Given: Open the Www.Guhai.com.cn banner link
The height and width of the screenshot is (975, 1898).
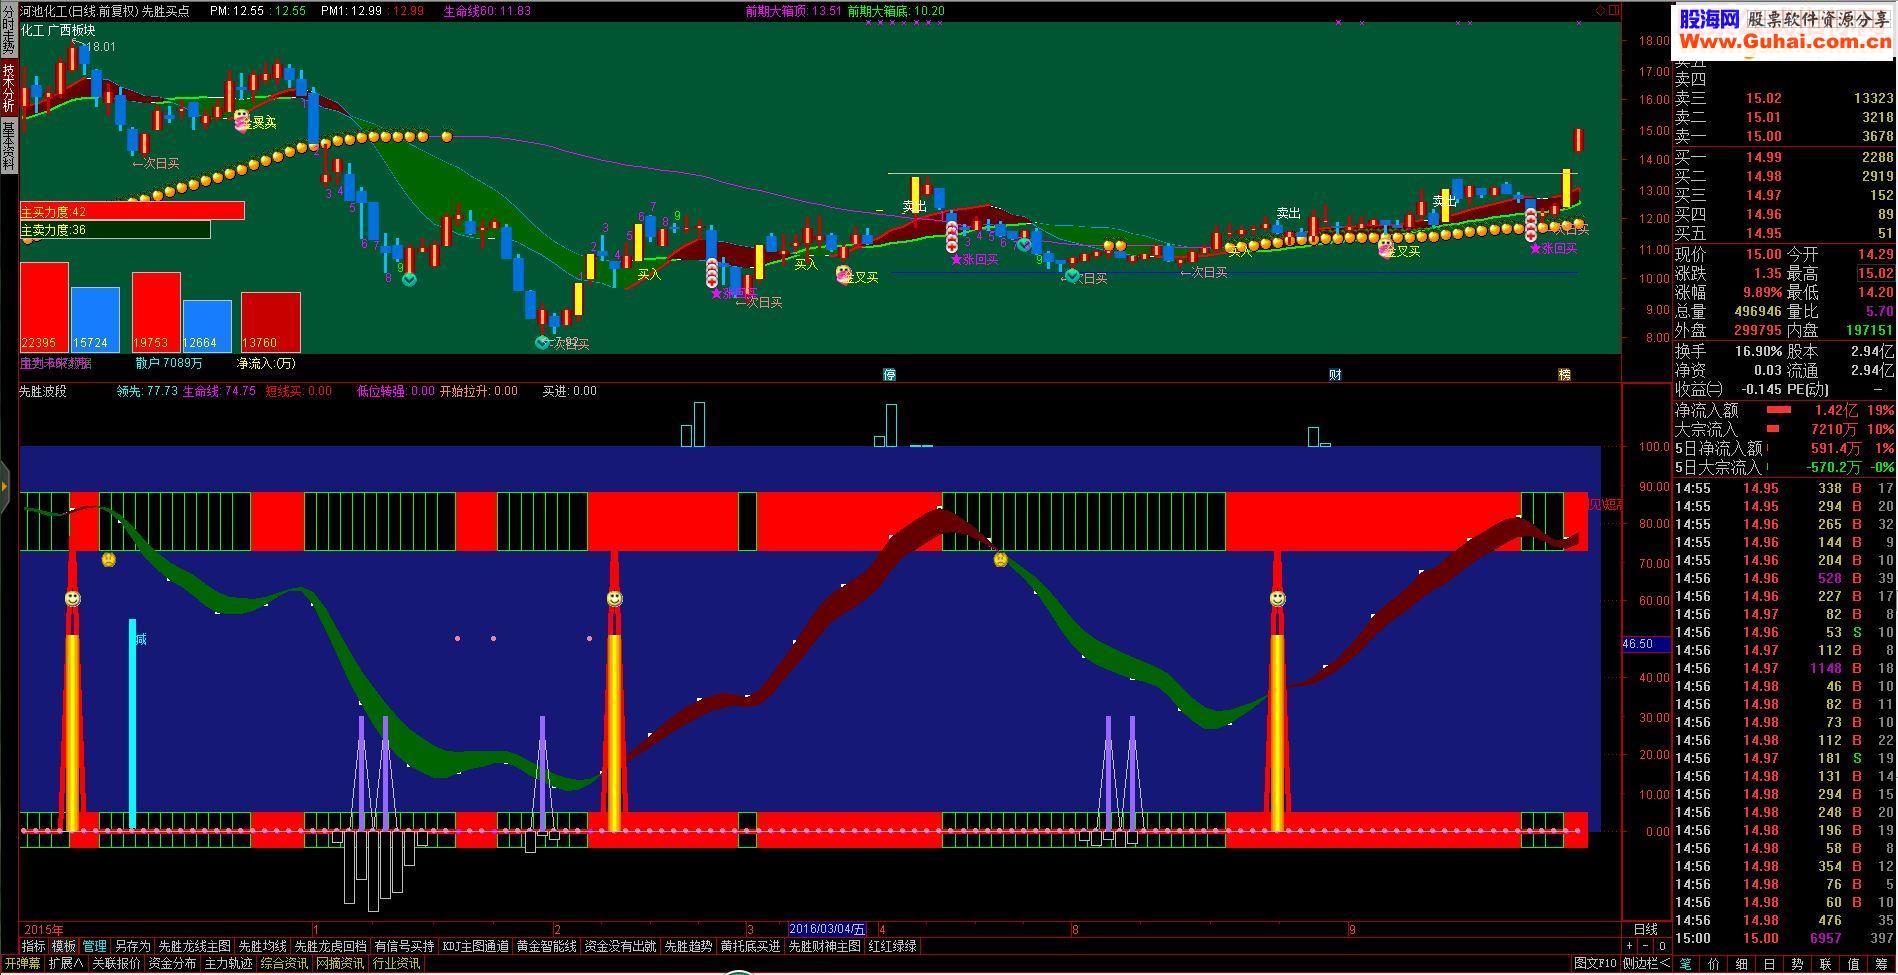Looking at the screenshot, I should [x=1785, y=41].
